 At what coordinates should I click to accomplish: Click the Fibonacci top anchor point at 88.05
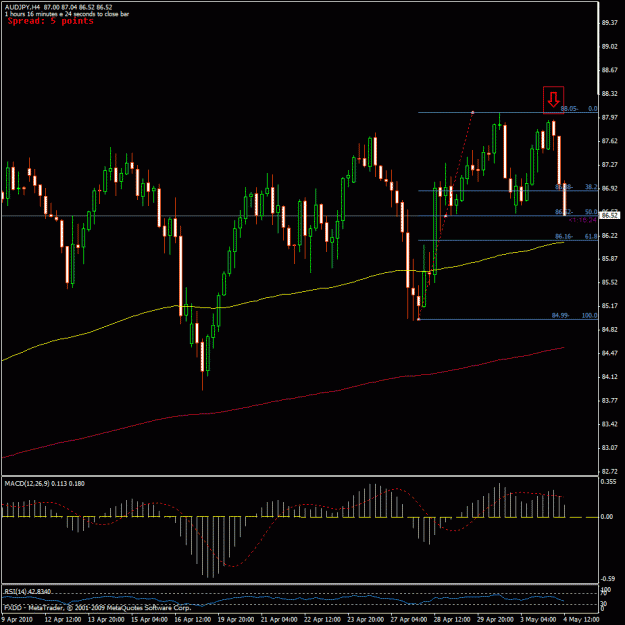click(473, 112)
